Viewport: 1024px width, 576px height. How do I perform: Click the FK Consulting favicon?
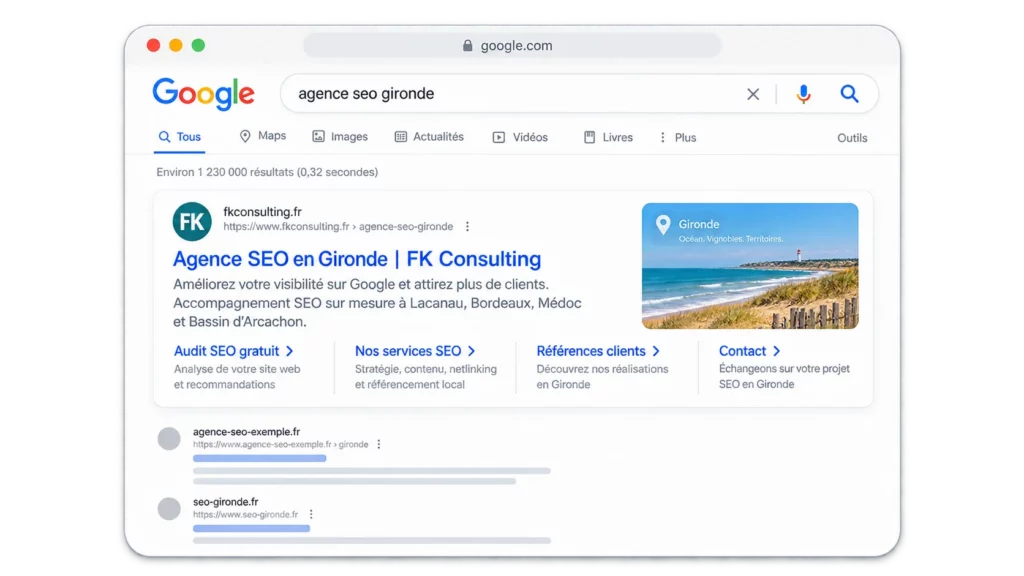(192, 221)
